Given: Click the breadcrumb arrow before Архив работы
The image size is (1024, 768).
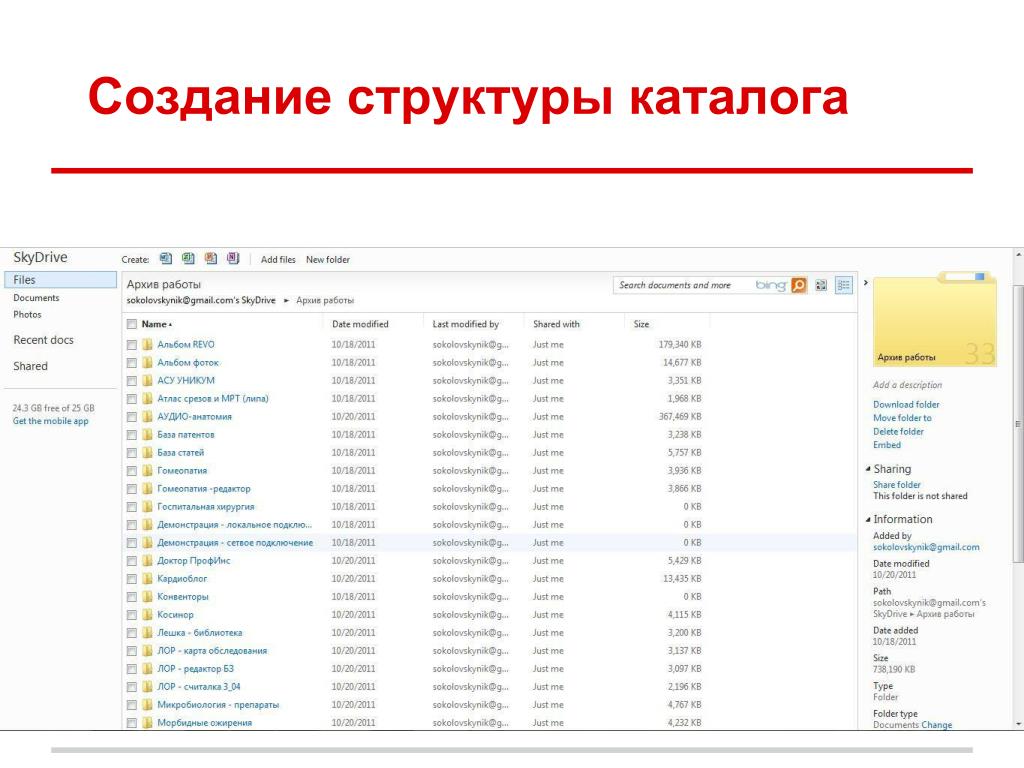Looking at the screenshot, I should pos(286,300).
